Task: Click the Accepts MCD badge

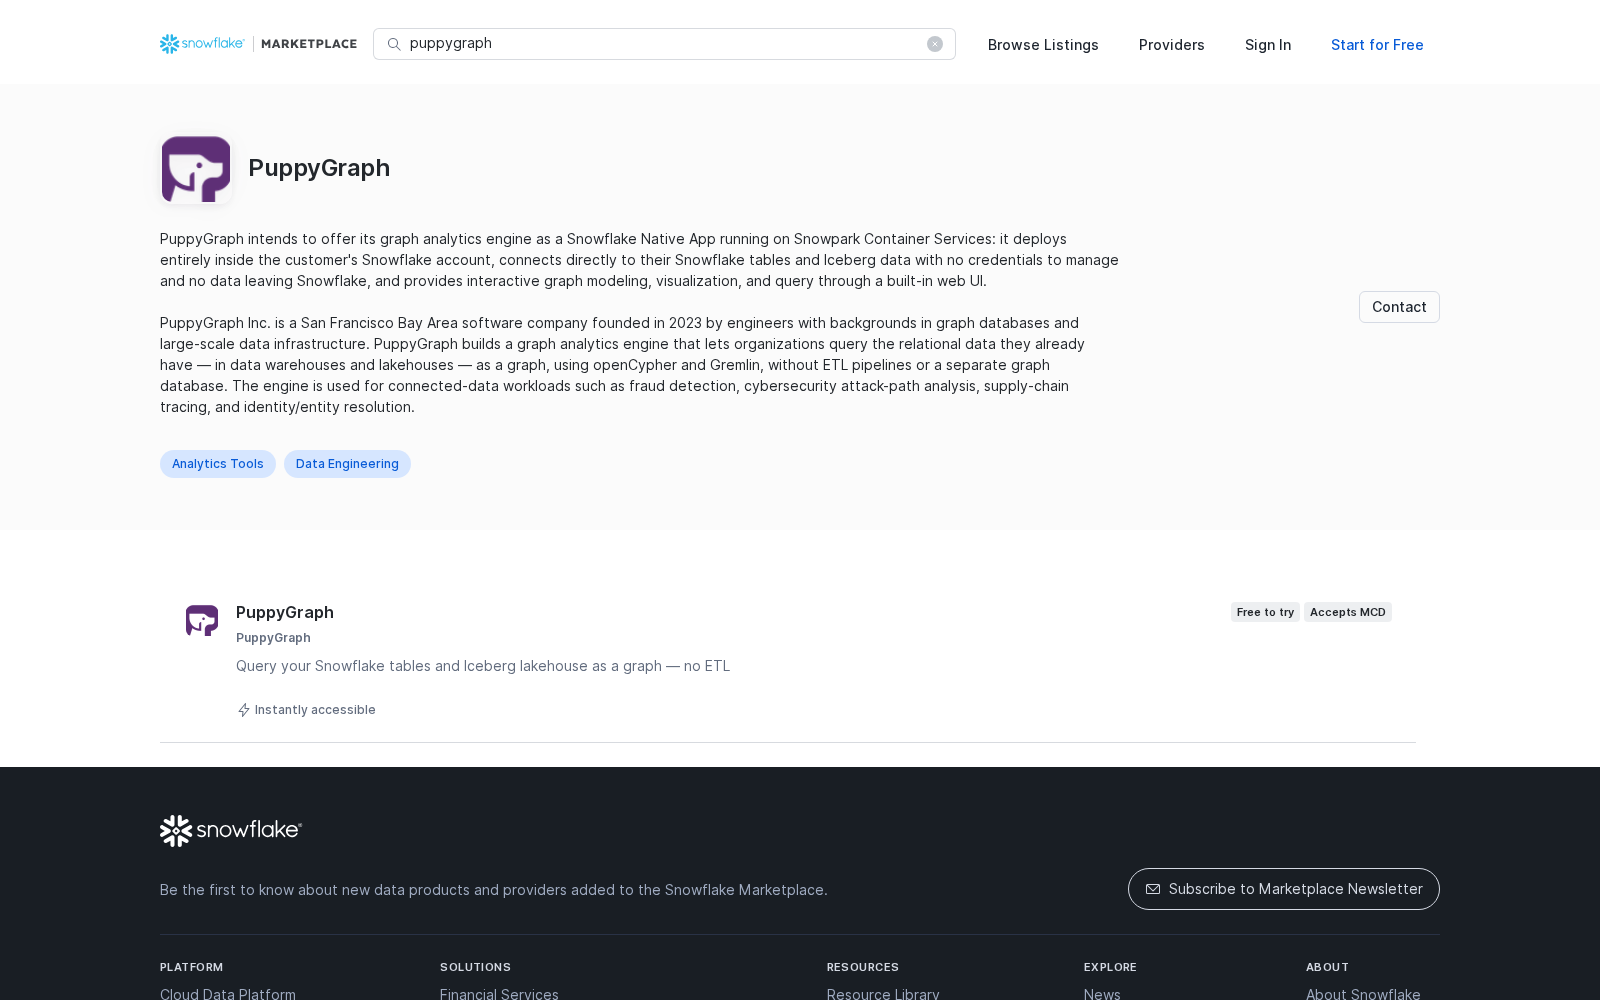Action: coord(1348,612)
